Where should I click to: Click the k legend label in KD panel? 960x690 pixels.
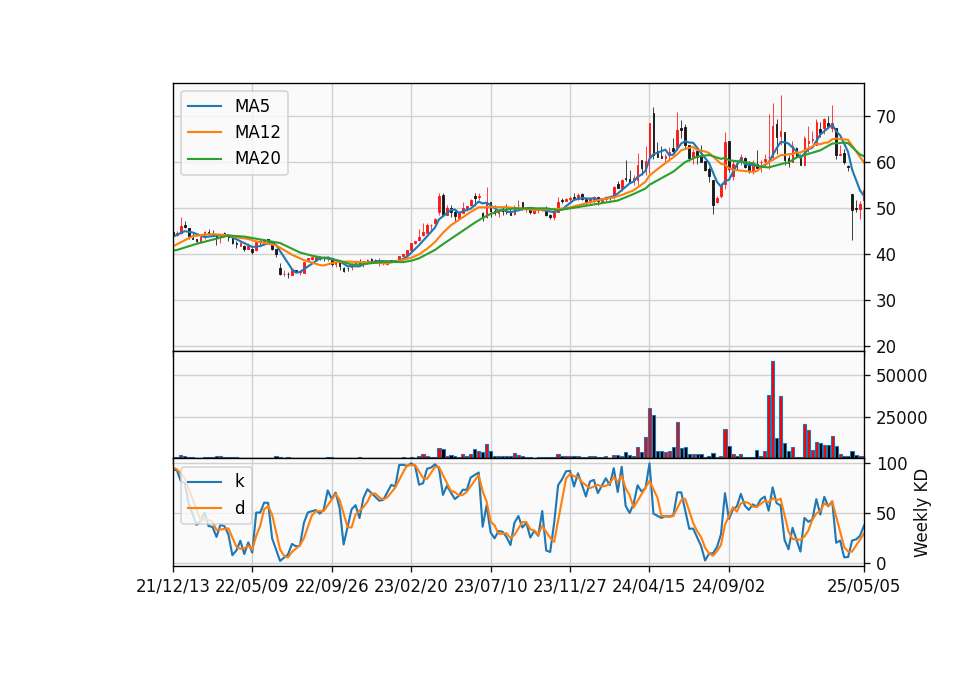coord(239,481)
